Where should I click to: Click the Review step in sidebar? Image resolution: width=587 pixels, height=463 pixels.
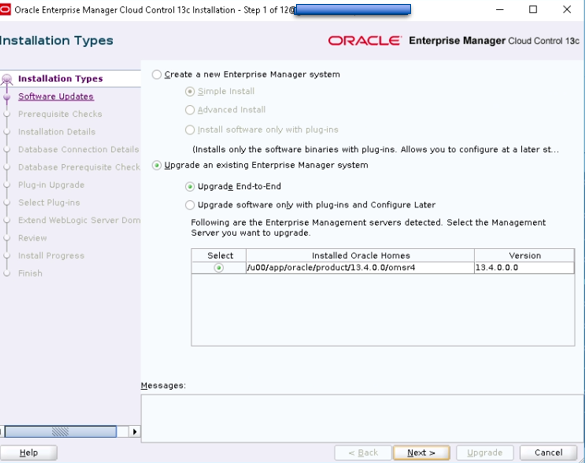coord(33,238)
